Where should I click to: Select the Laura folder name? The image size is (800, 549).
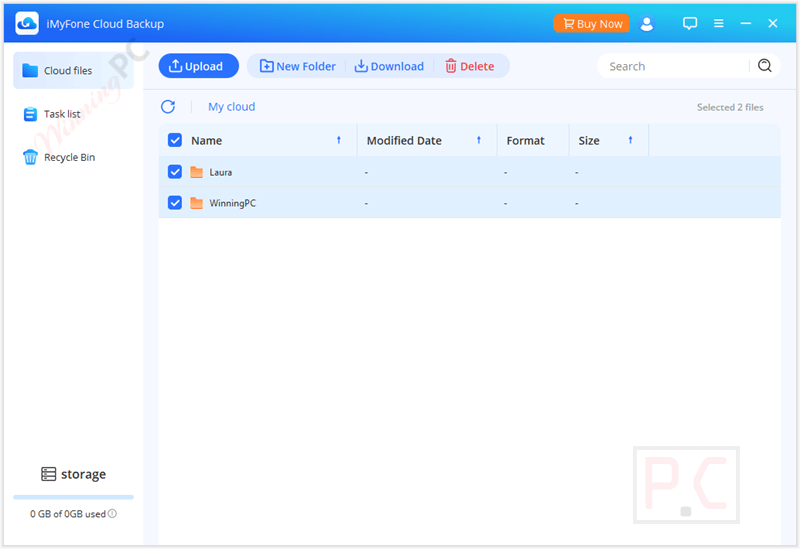(220, 172)
